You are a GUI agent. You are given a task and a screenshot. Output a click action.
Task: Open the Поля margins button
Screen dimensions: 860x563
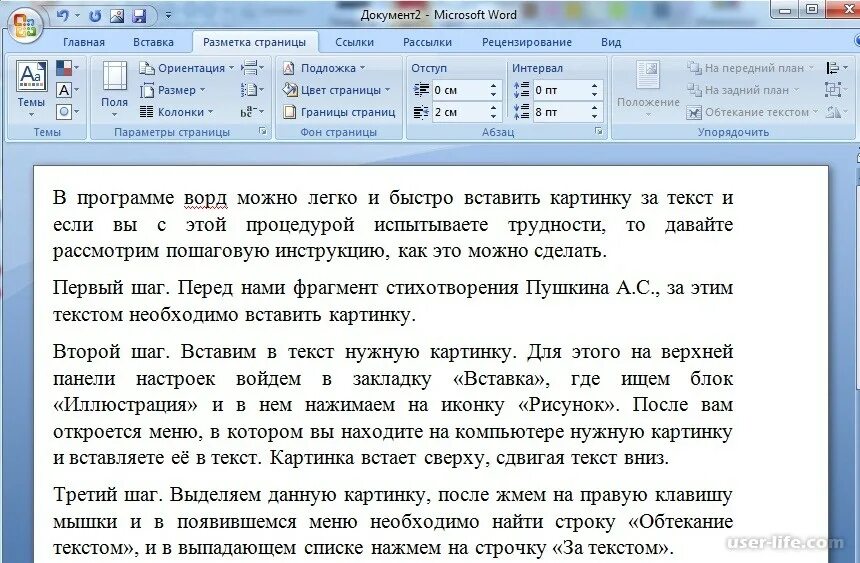click(114, 88)
